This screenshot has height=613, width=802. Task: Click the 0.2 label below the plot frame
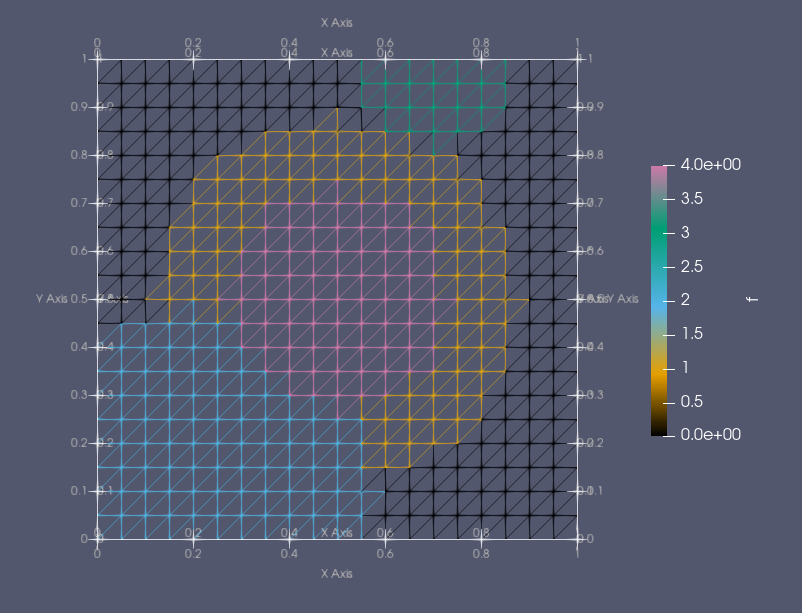point(193,554)
